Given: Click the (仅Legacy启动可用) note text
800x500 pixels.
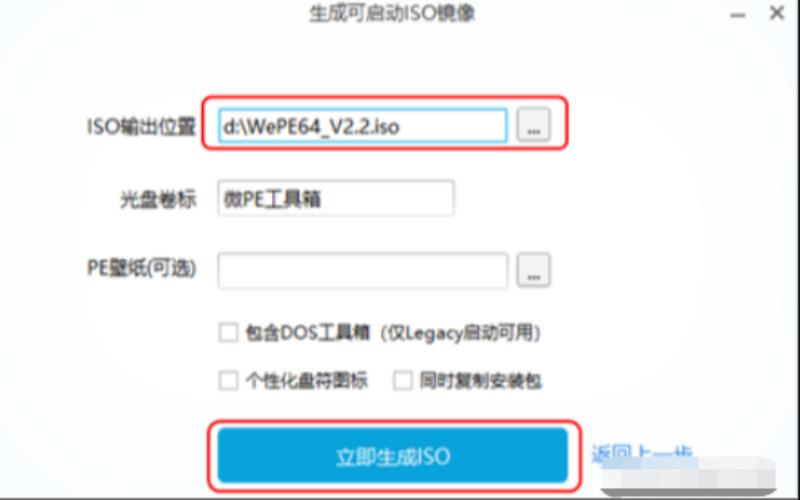Looking at the screenshot, I should [460, 333].
